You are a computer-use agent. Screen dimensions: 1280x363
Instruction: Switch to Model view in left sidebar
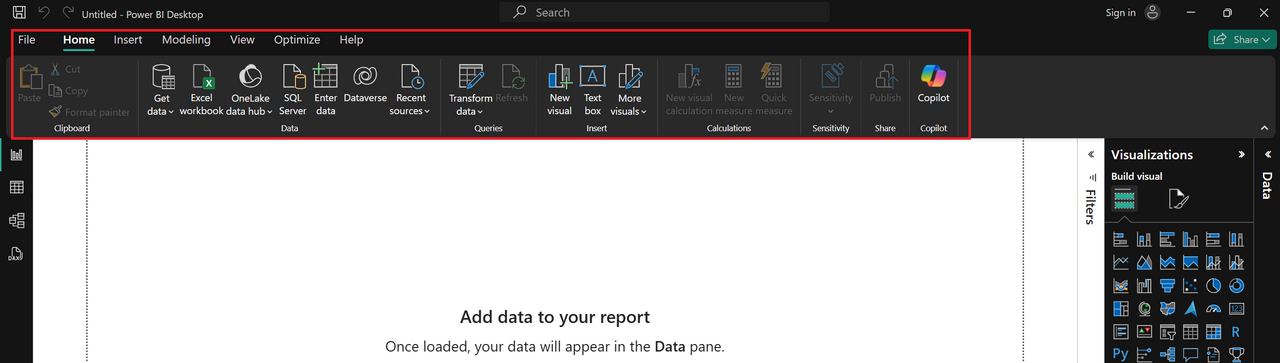[16, 221]
